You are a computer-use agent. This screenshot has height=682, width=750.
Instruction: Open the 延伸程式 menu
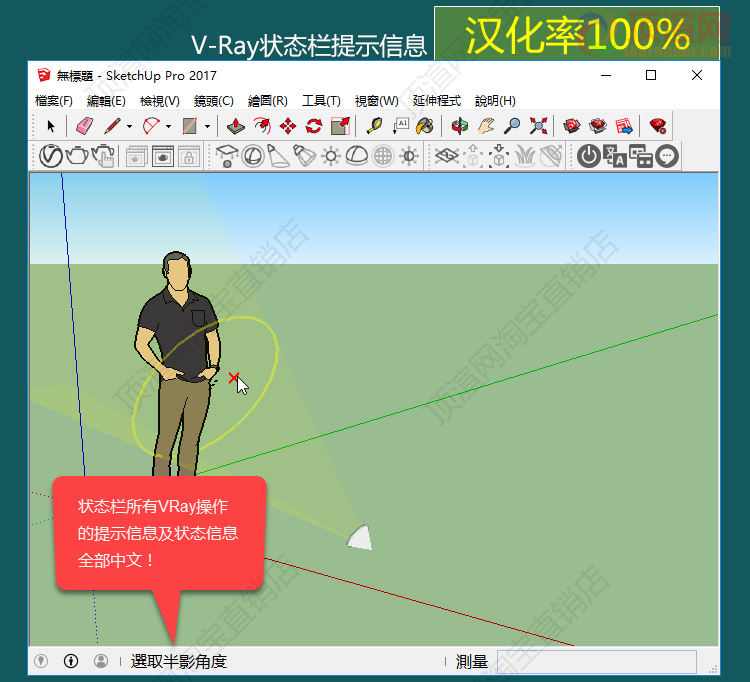click(437, 101)
